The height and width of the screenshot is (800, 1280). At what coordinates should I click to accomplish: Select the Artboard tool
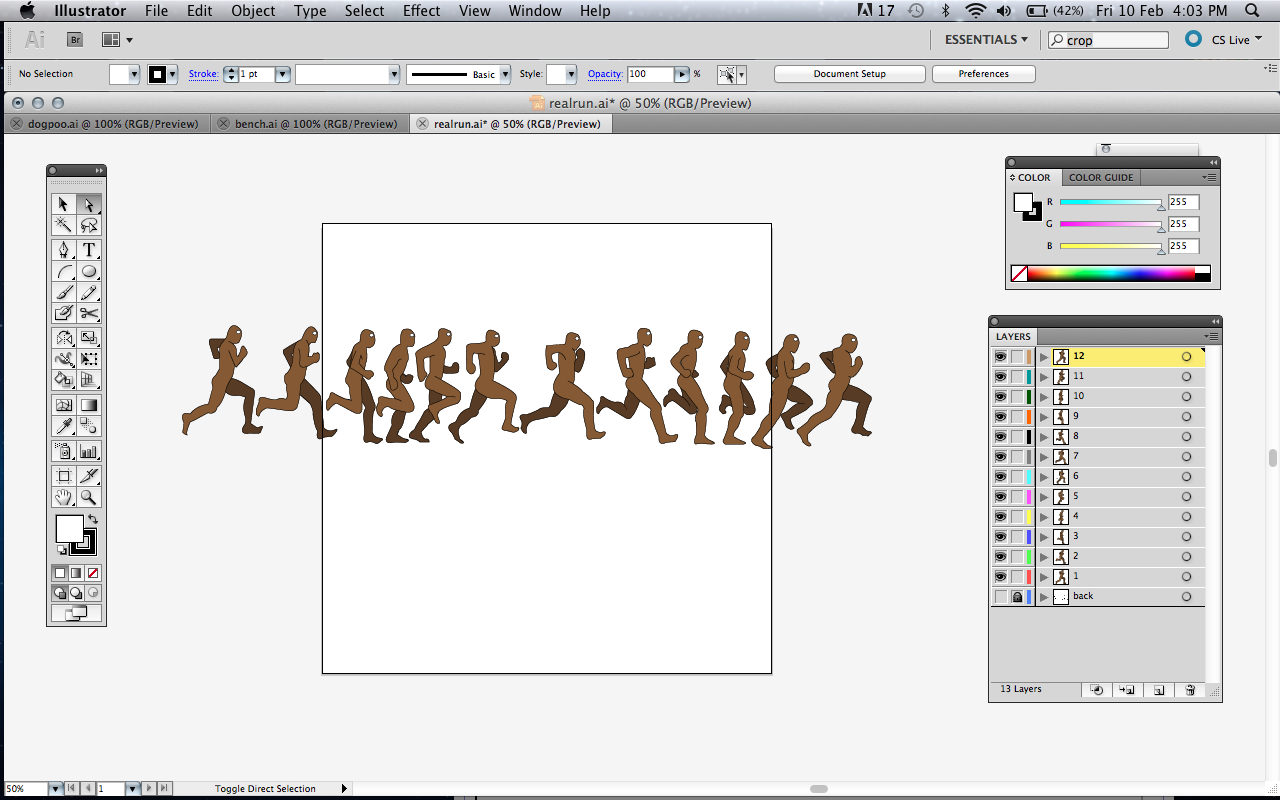point(64,476)
